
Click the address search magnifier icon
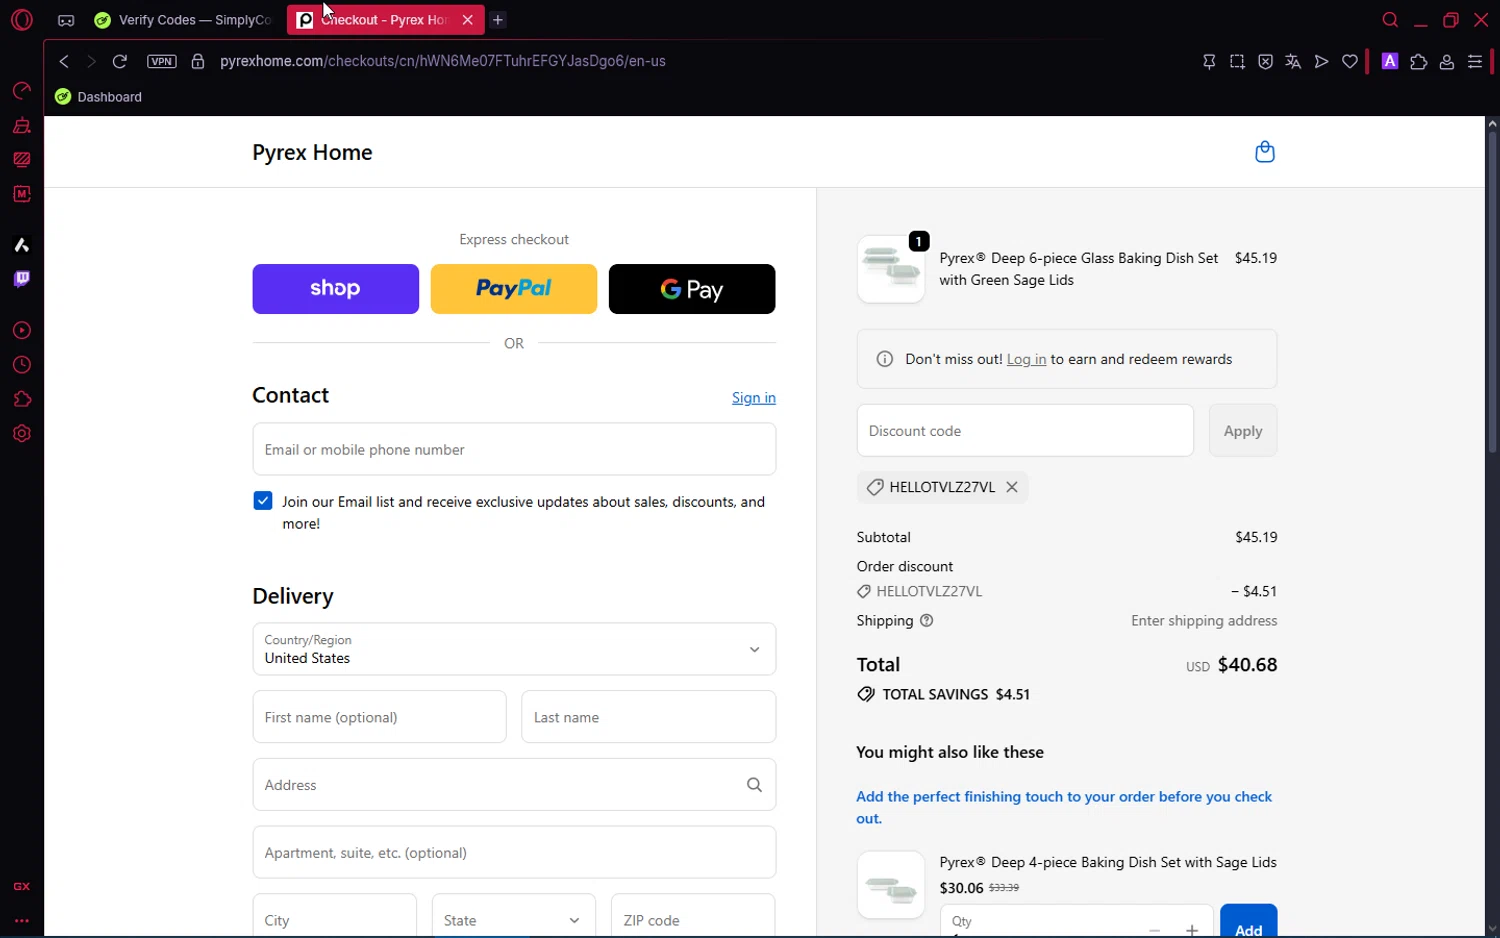(x=755, y=785)
